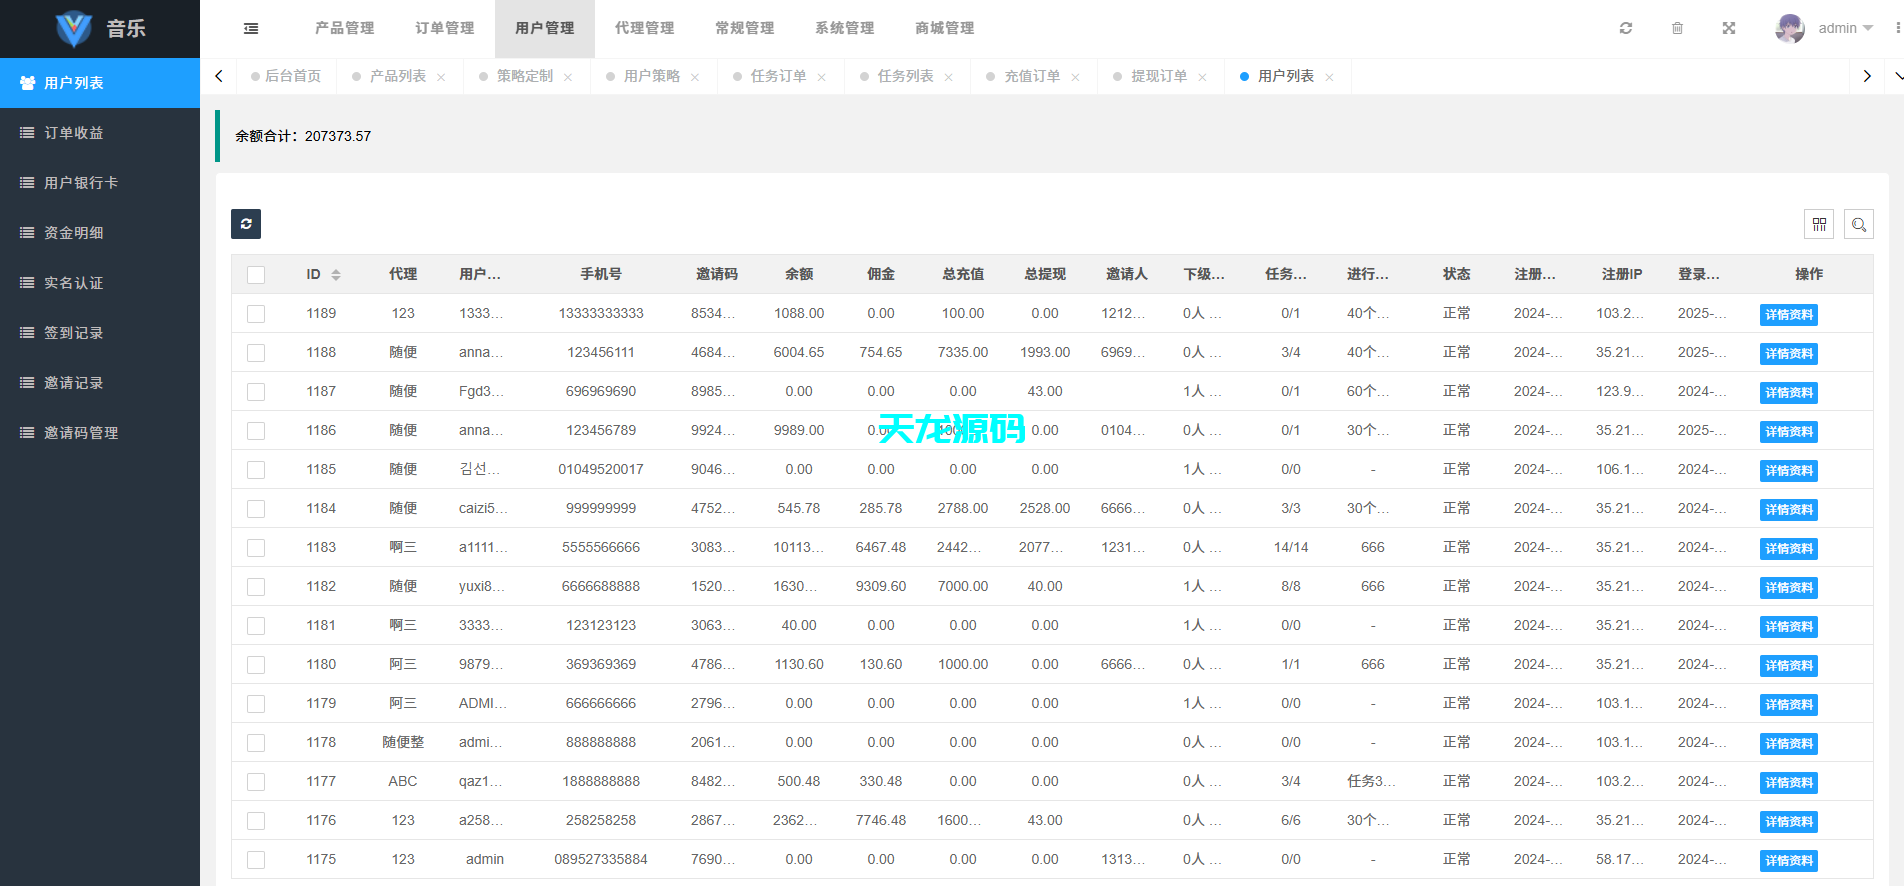
Task: Click the 订单收益 sidebar list icon
Action: click(x=27, y=133)
